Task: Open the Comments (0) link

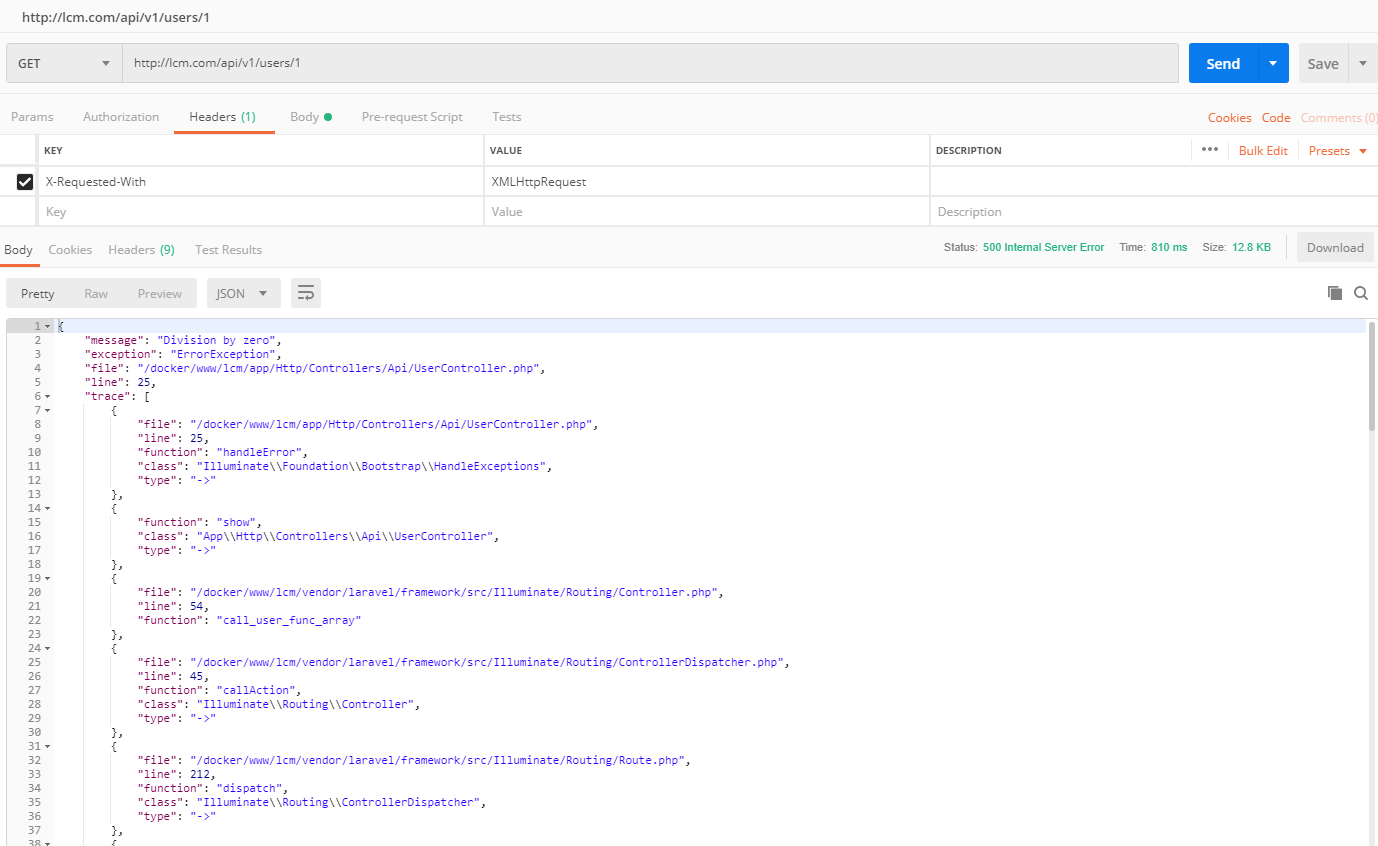Action: click(x=1339, y=117)
